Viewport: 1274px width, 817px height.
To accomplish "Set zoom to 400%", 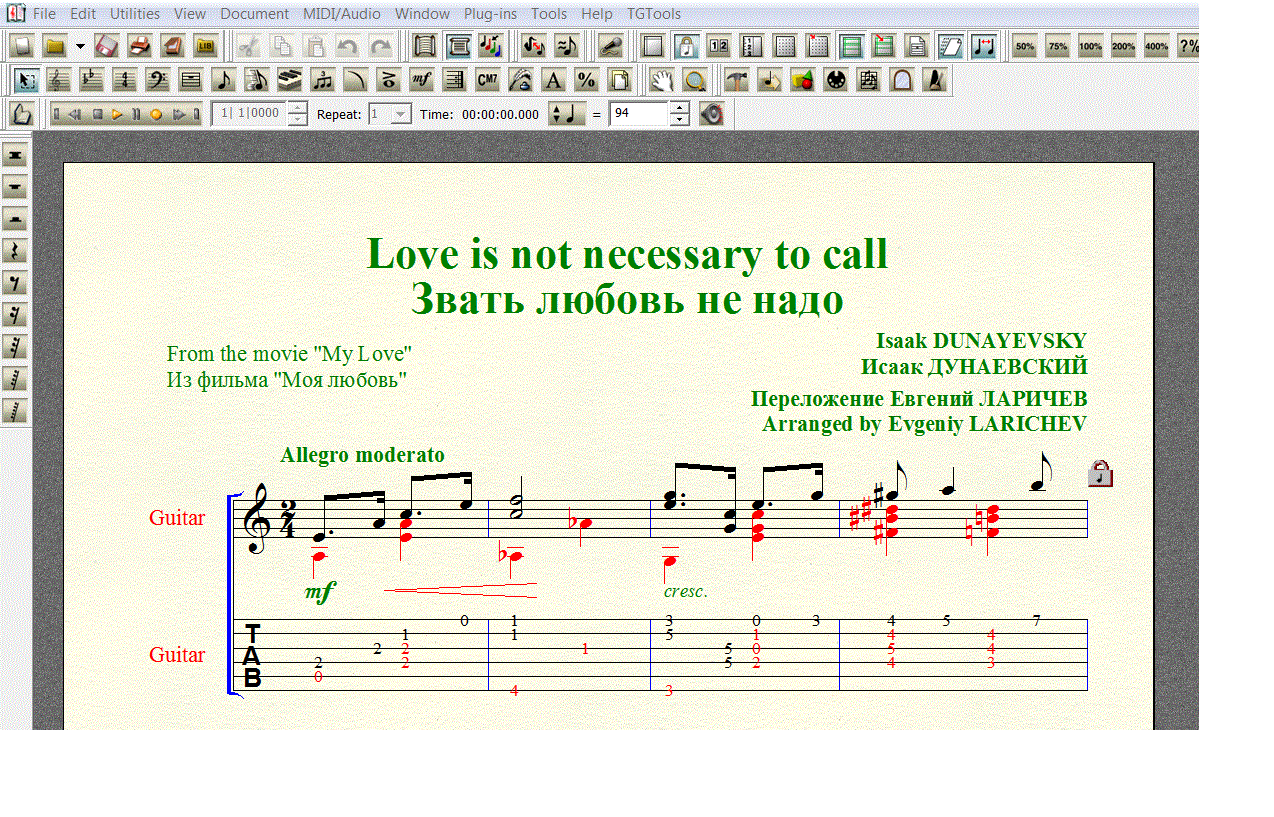I will (1157, 46).
